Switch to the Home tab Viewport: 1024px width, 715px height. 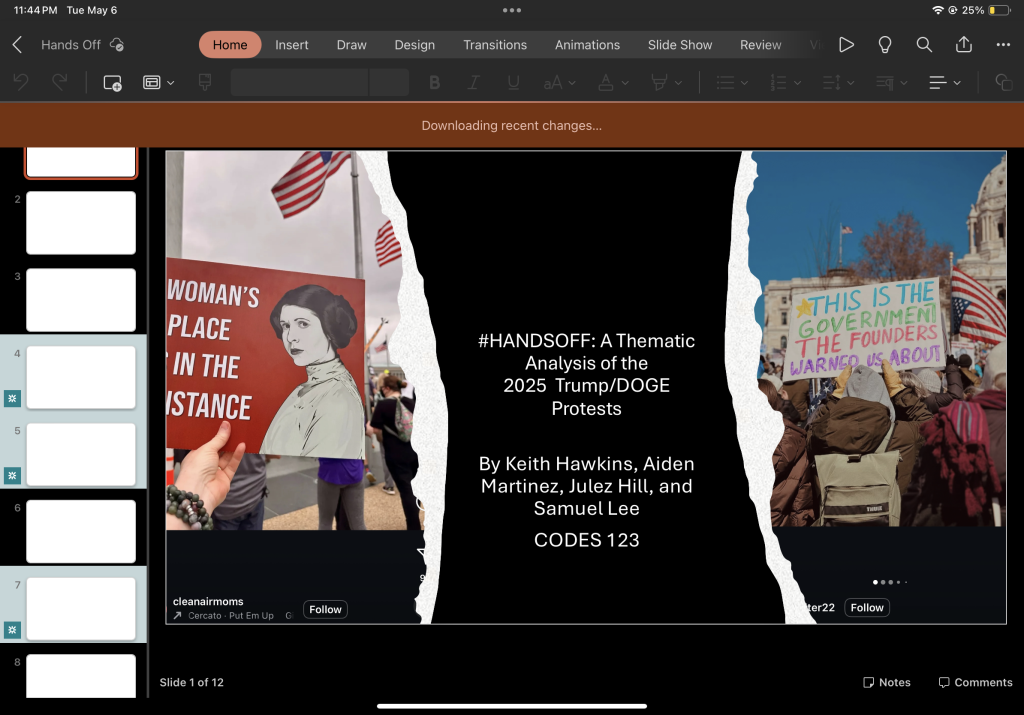(230, 44)
